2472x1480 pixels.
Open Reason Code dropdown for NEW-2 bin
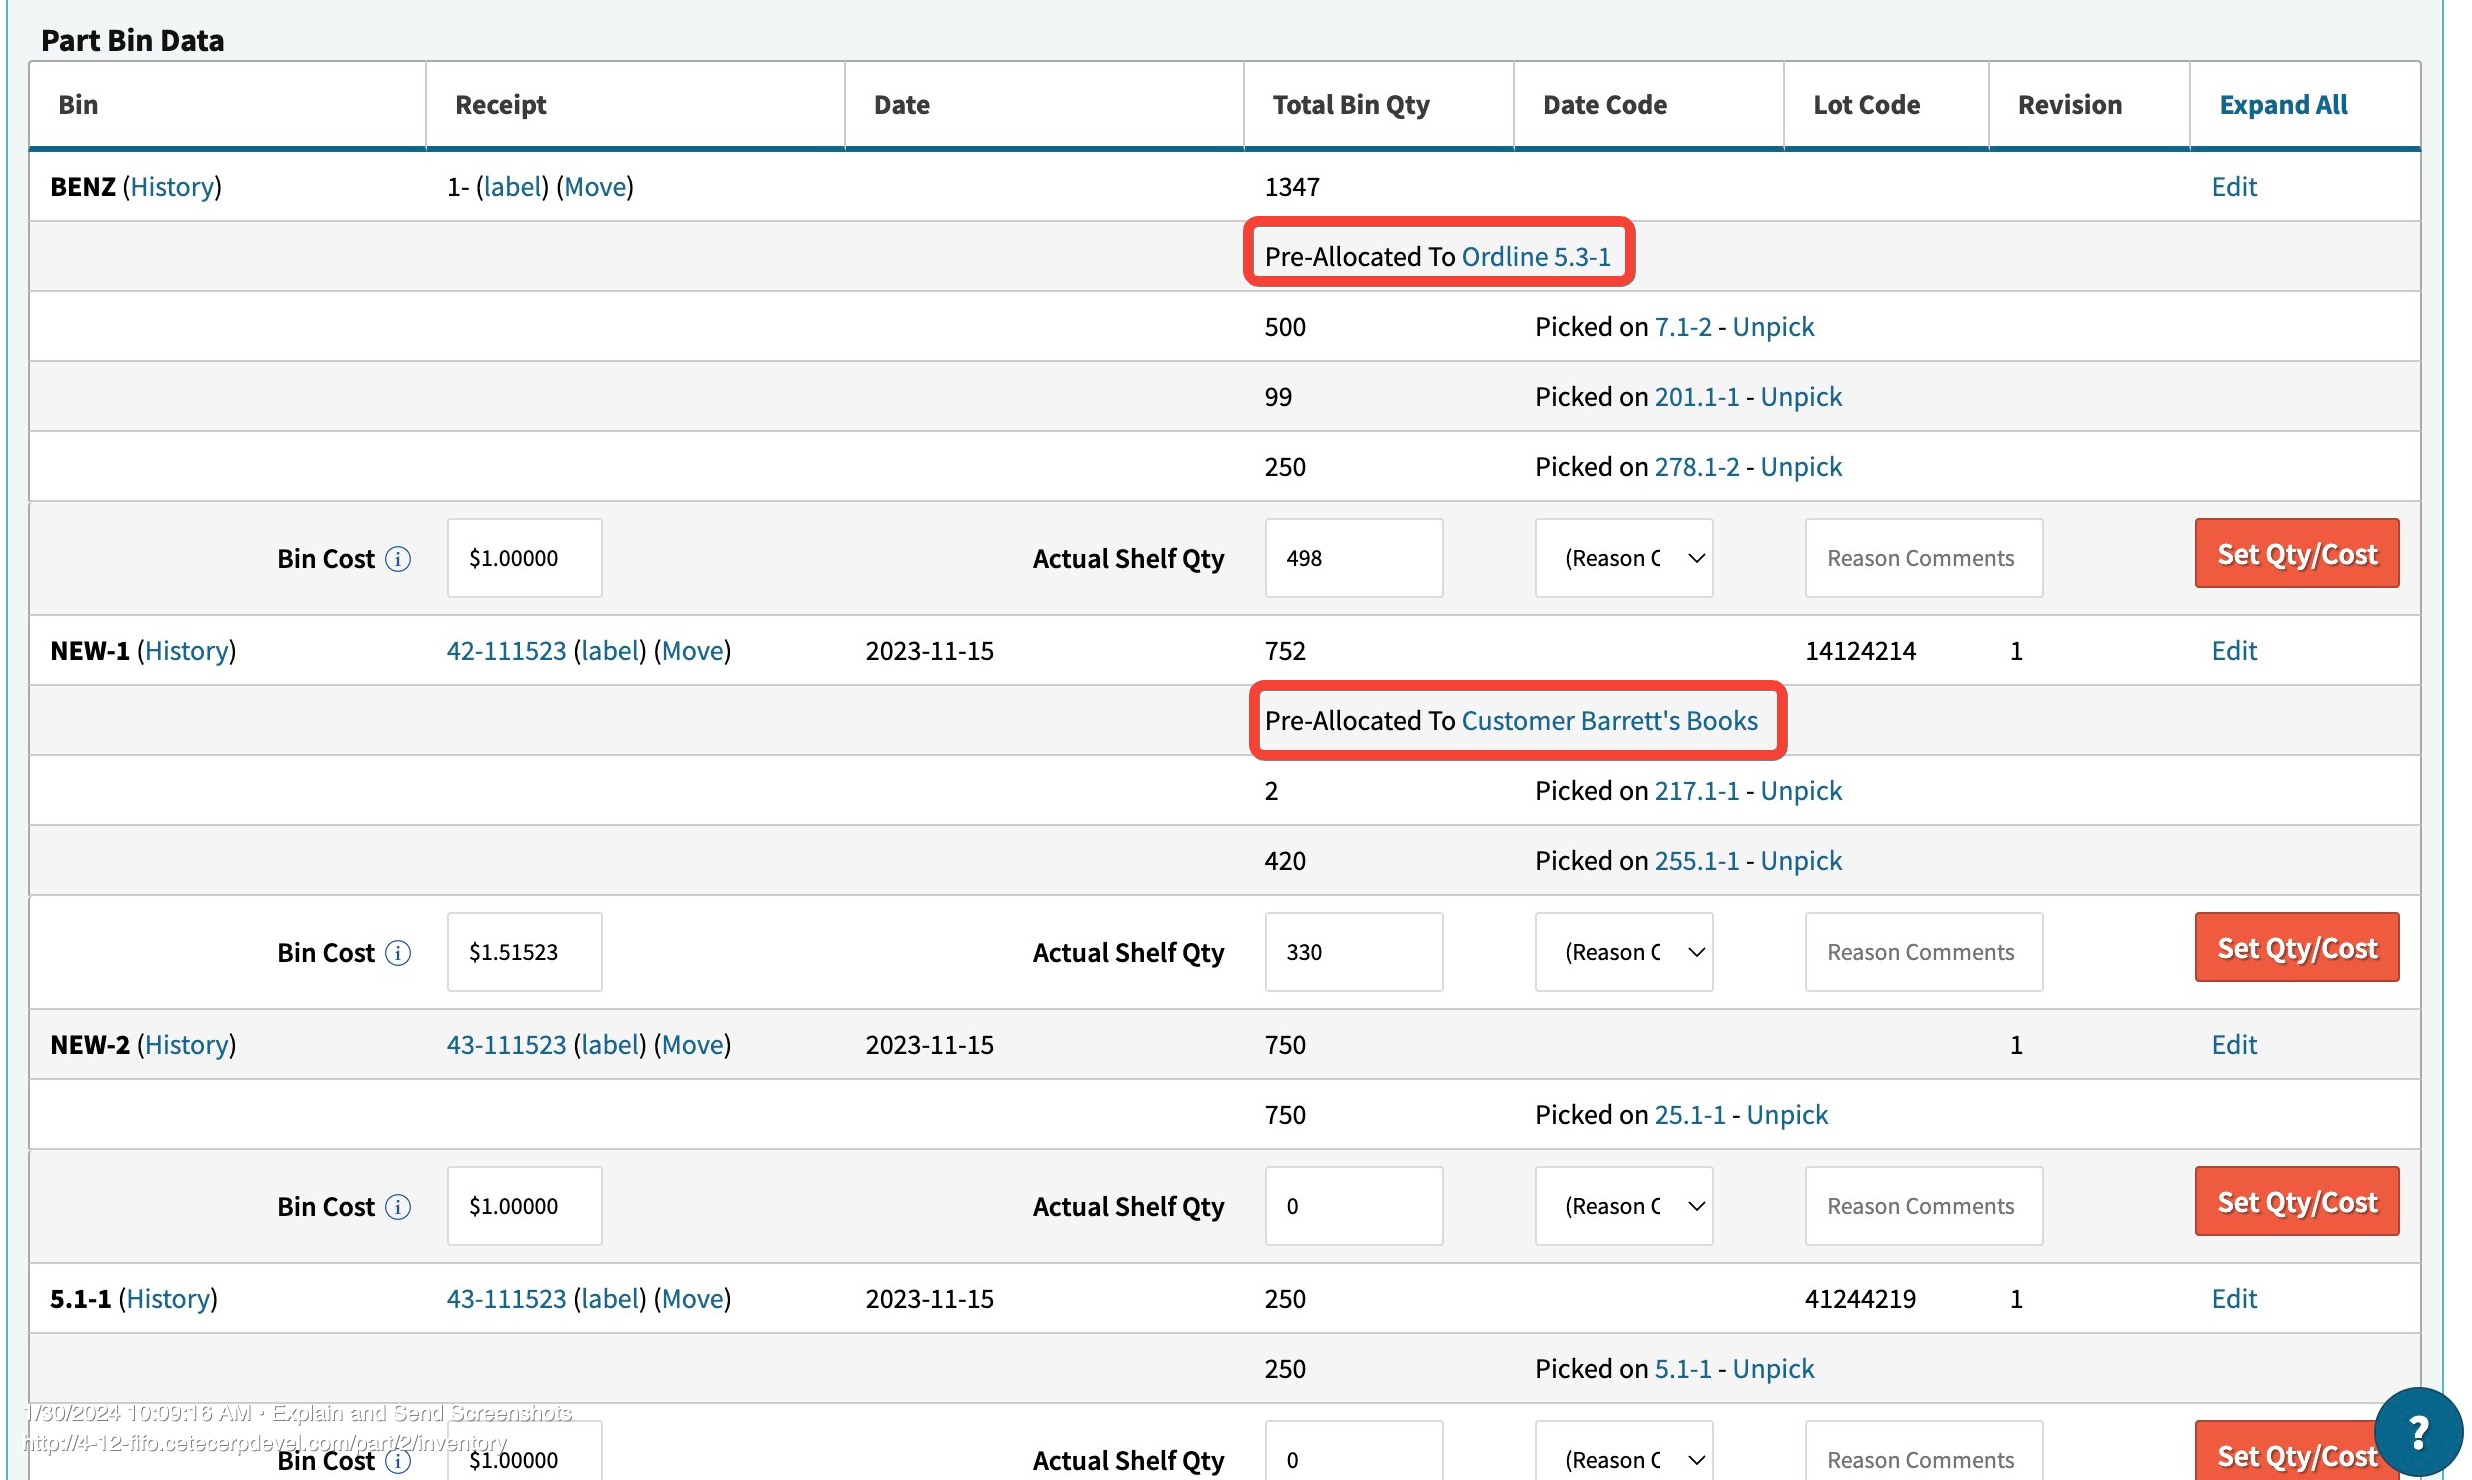pyautogui.click(x=1623, y=1206)
